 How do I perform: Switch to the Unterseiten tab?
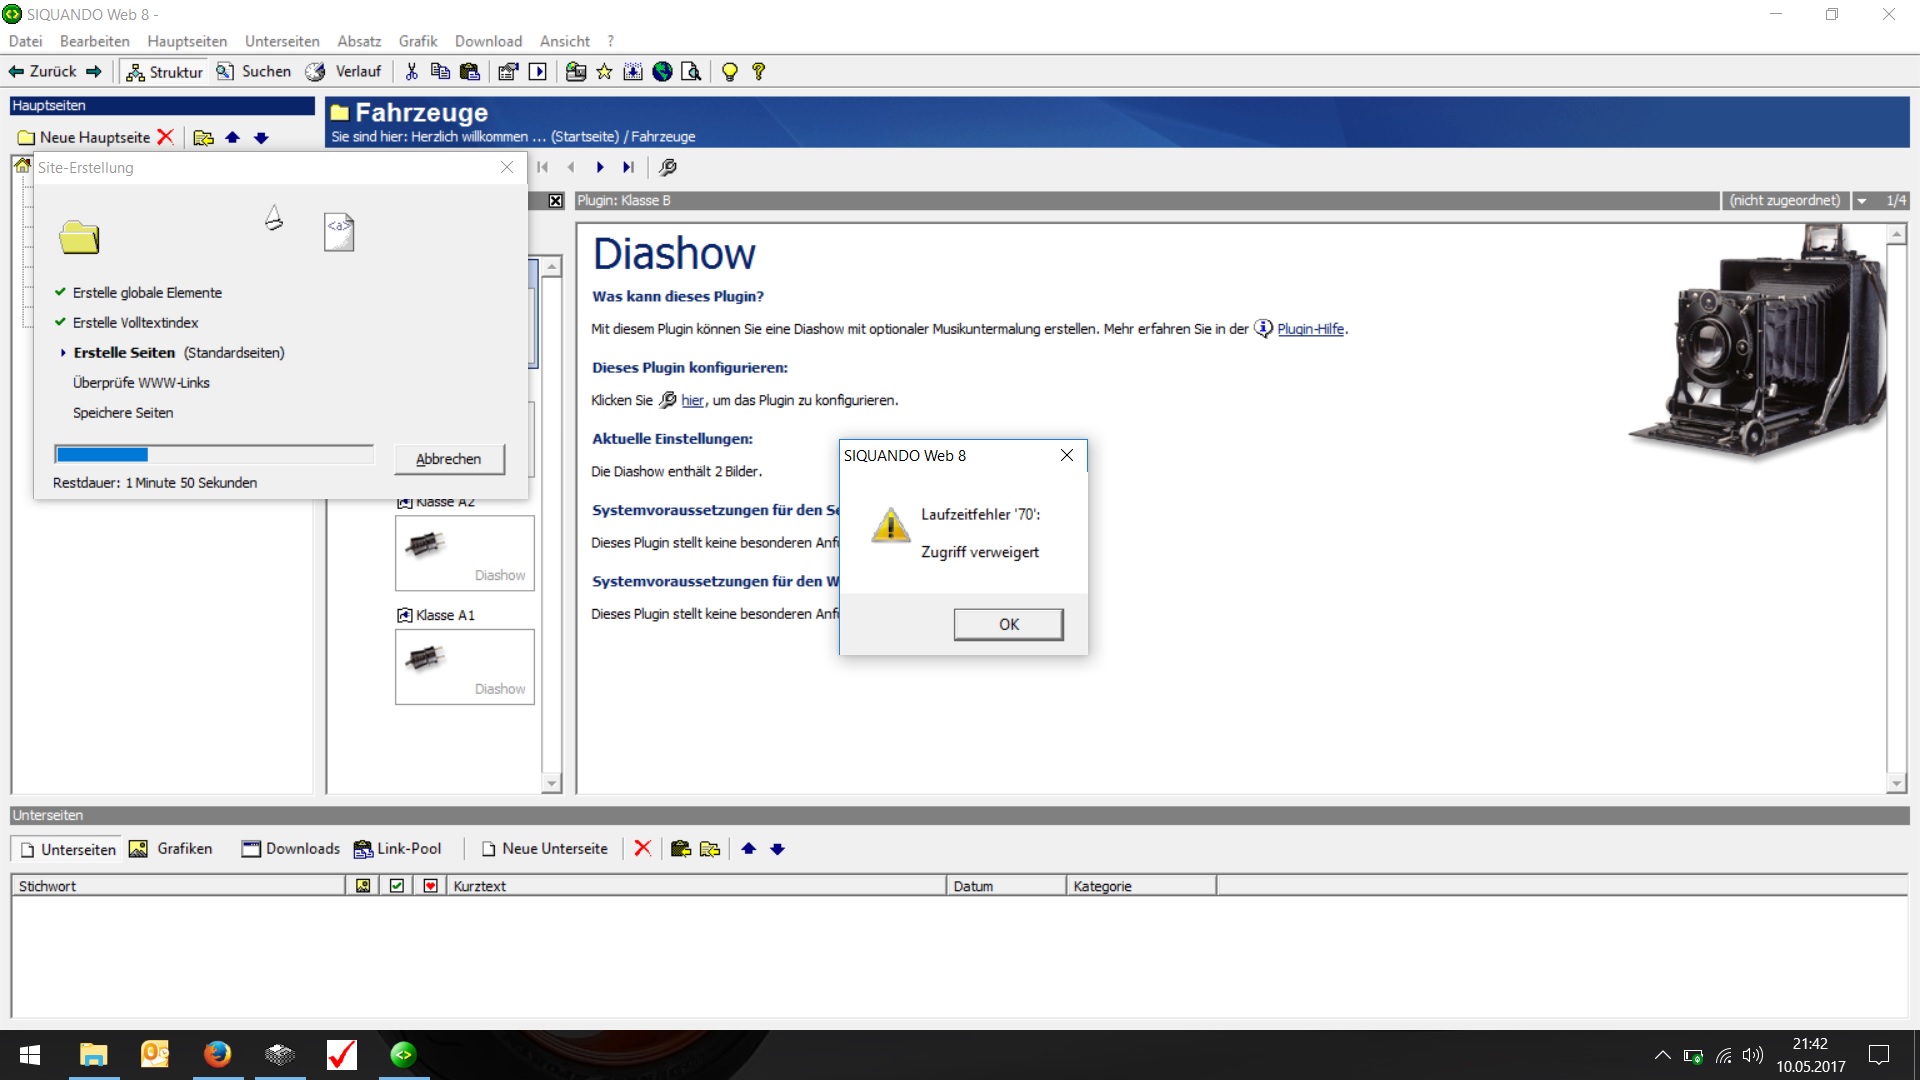pos(67,849)
